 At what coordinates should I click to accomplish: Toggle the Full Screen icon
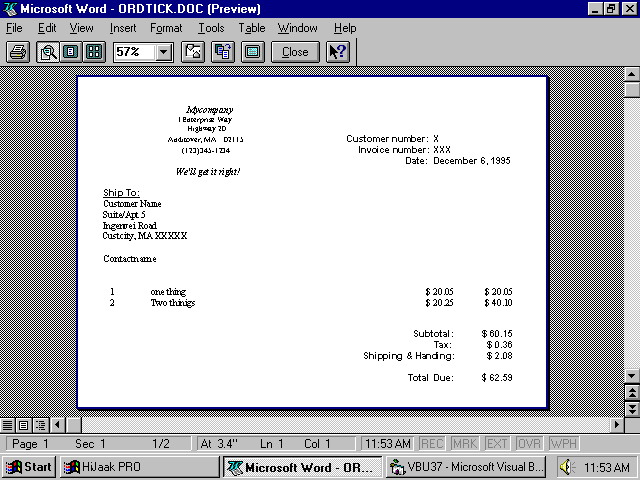click(253, 52)
